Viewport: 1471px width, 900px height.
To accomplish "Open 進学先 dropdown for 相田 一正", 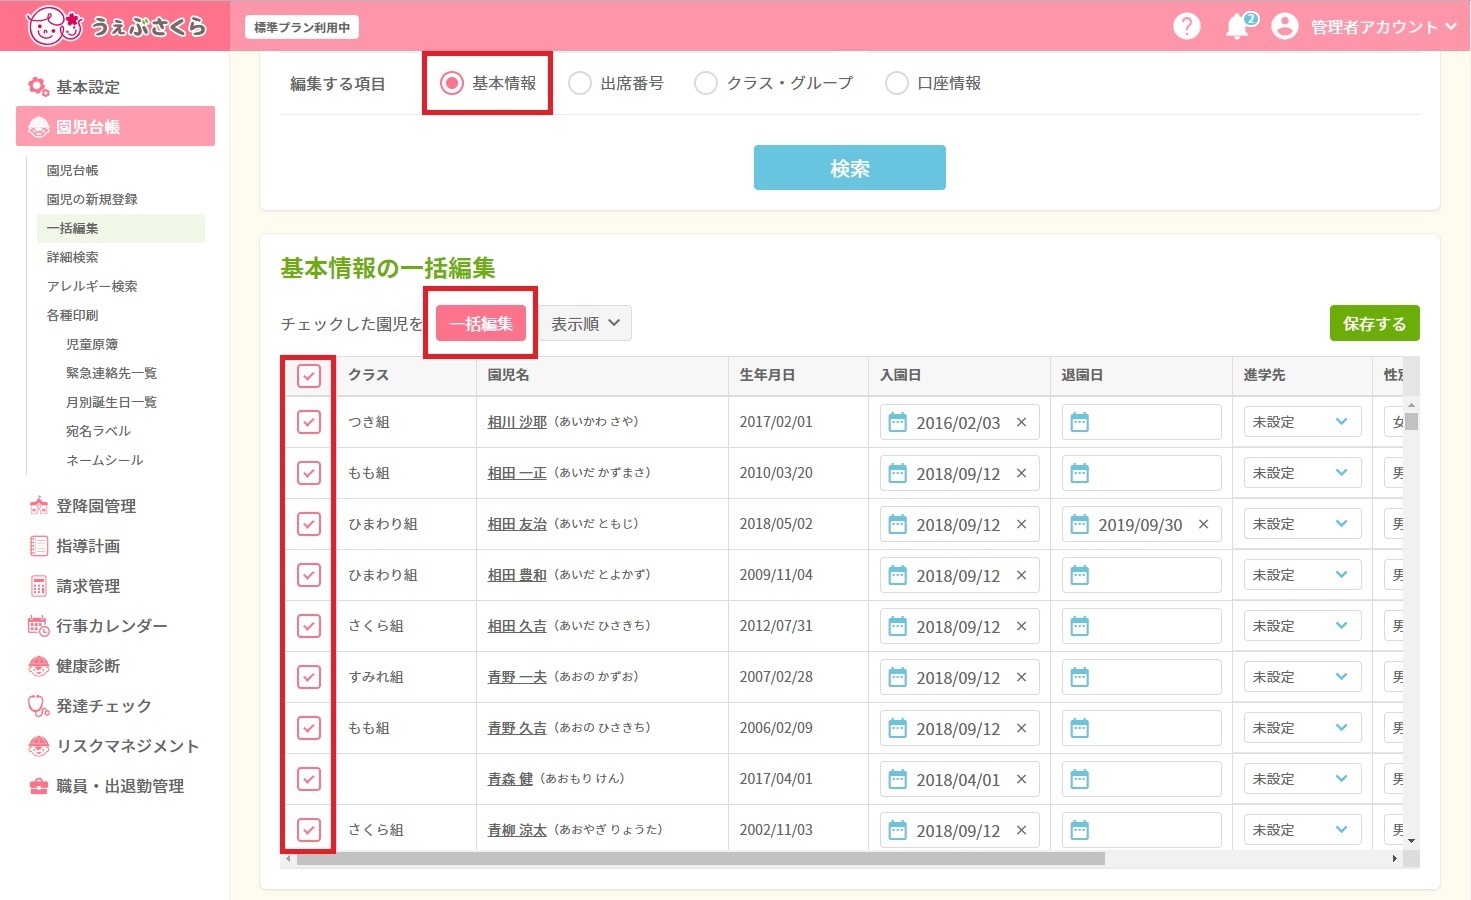I will [1302, 473].
